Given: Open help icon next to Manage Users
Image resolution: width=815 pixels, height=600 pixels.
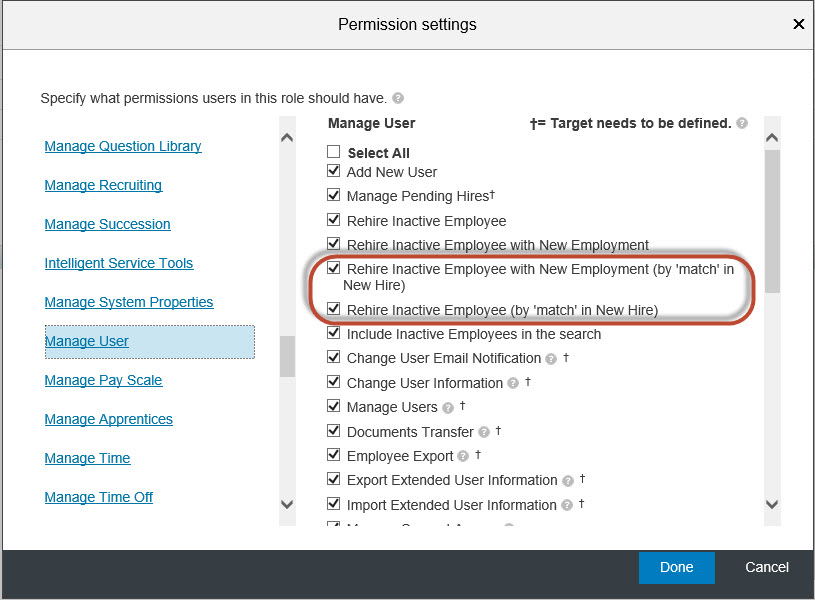Looking at the screenshot, I should point(448,408).
